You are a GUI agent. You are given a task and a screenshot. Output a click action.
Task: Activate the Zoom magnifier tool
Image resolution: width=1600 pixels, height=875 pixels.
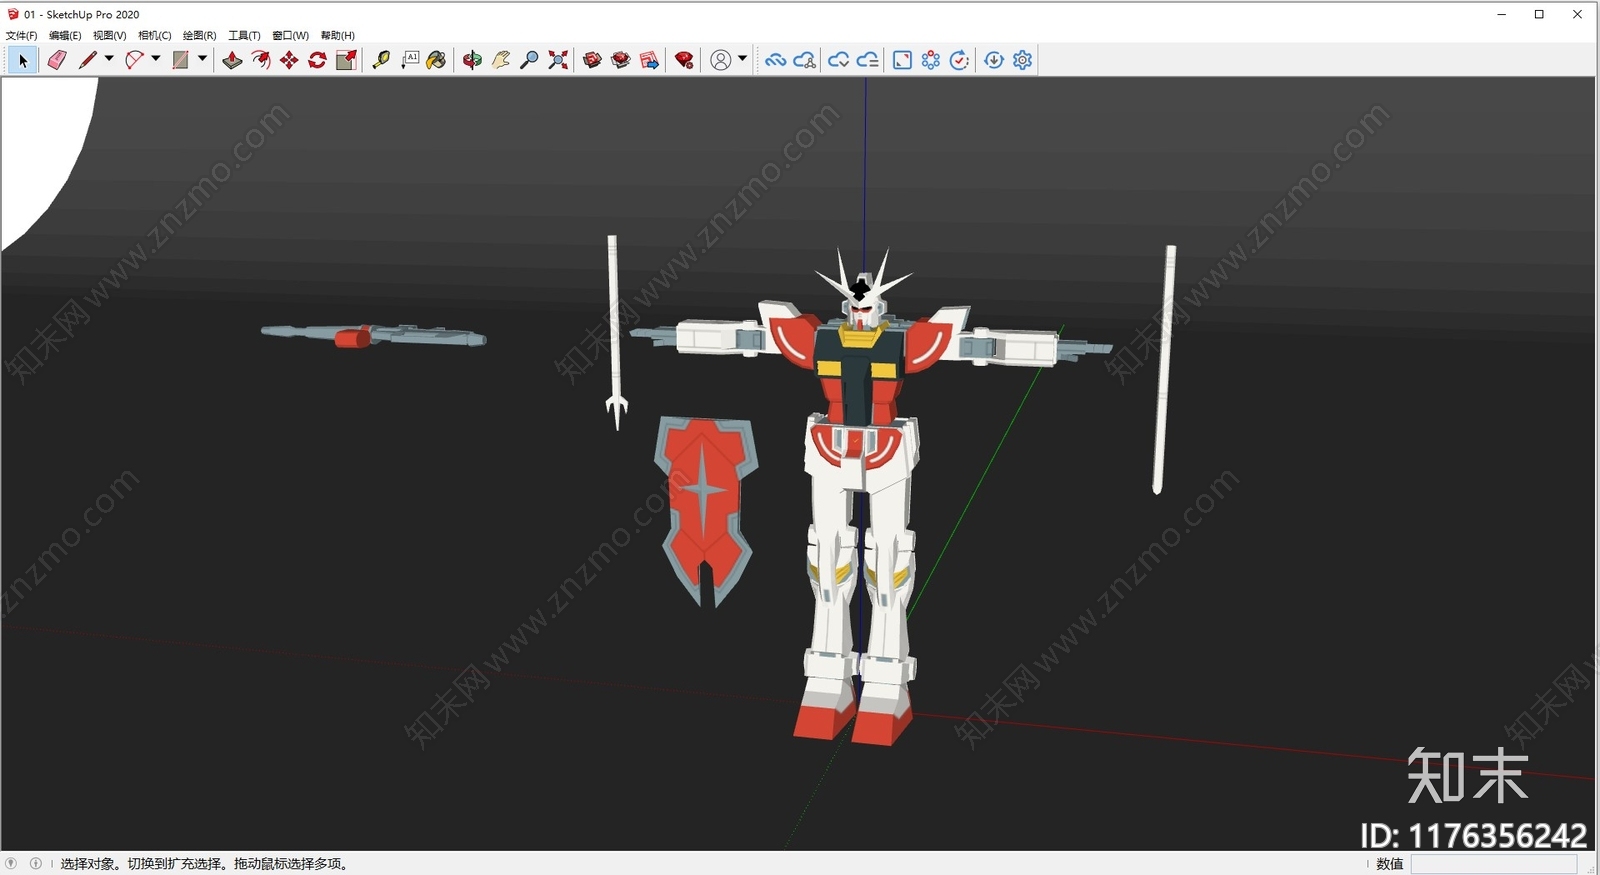[x=529, y=60]
